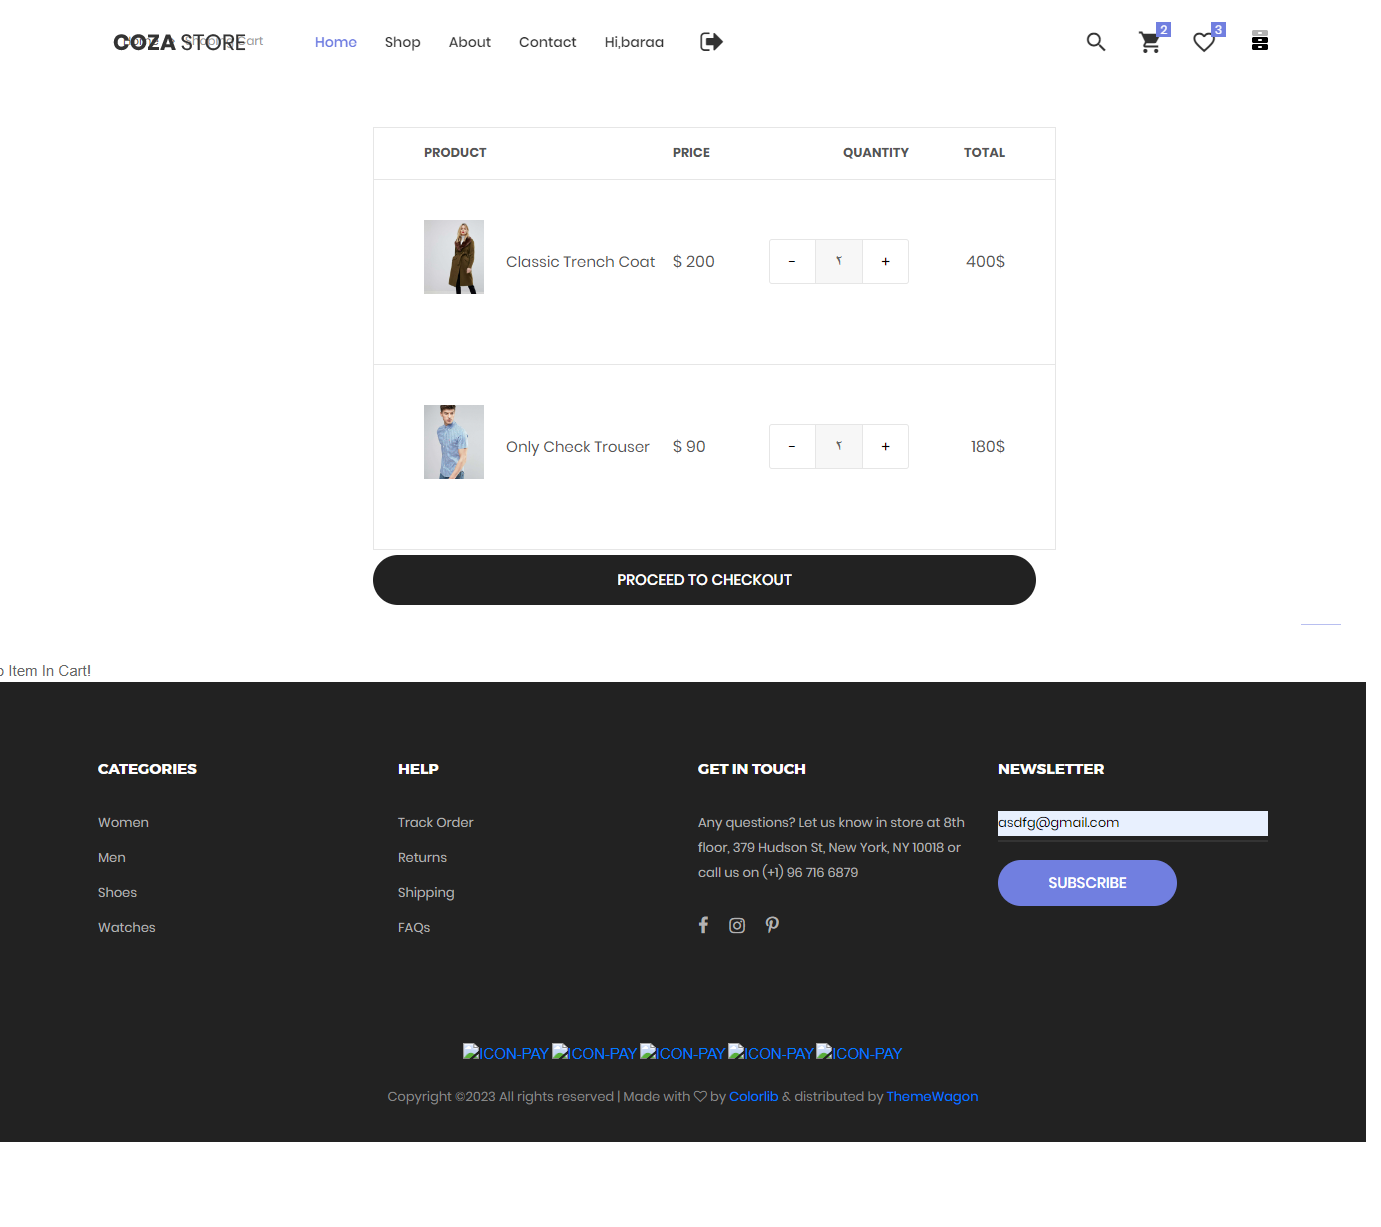Click the TOTAL column header

(984, 153)
